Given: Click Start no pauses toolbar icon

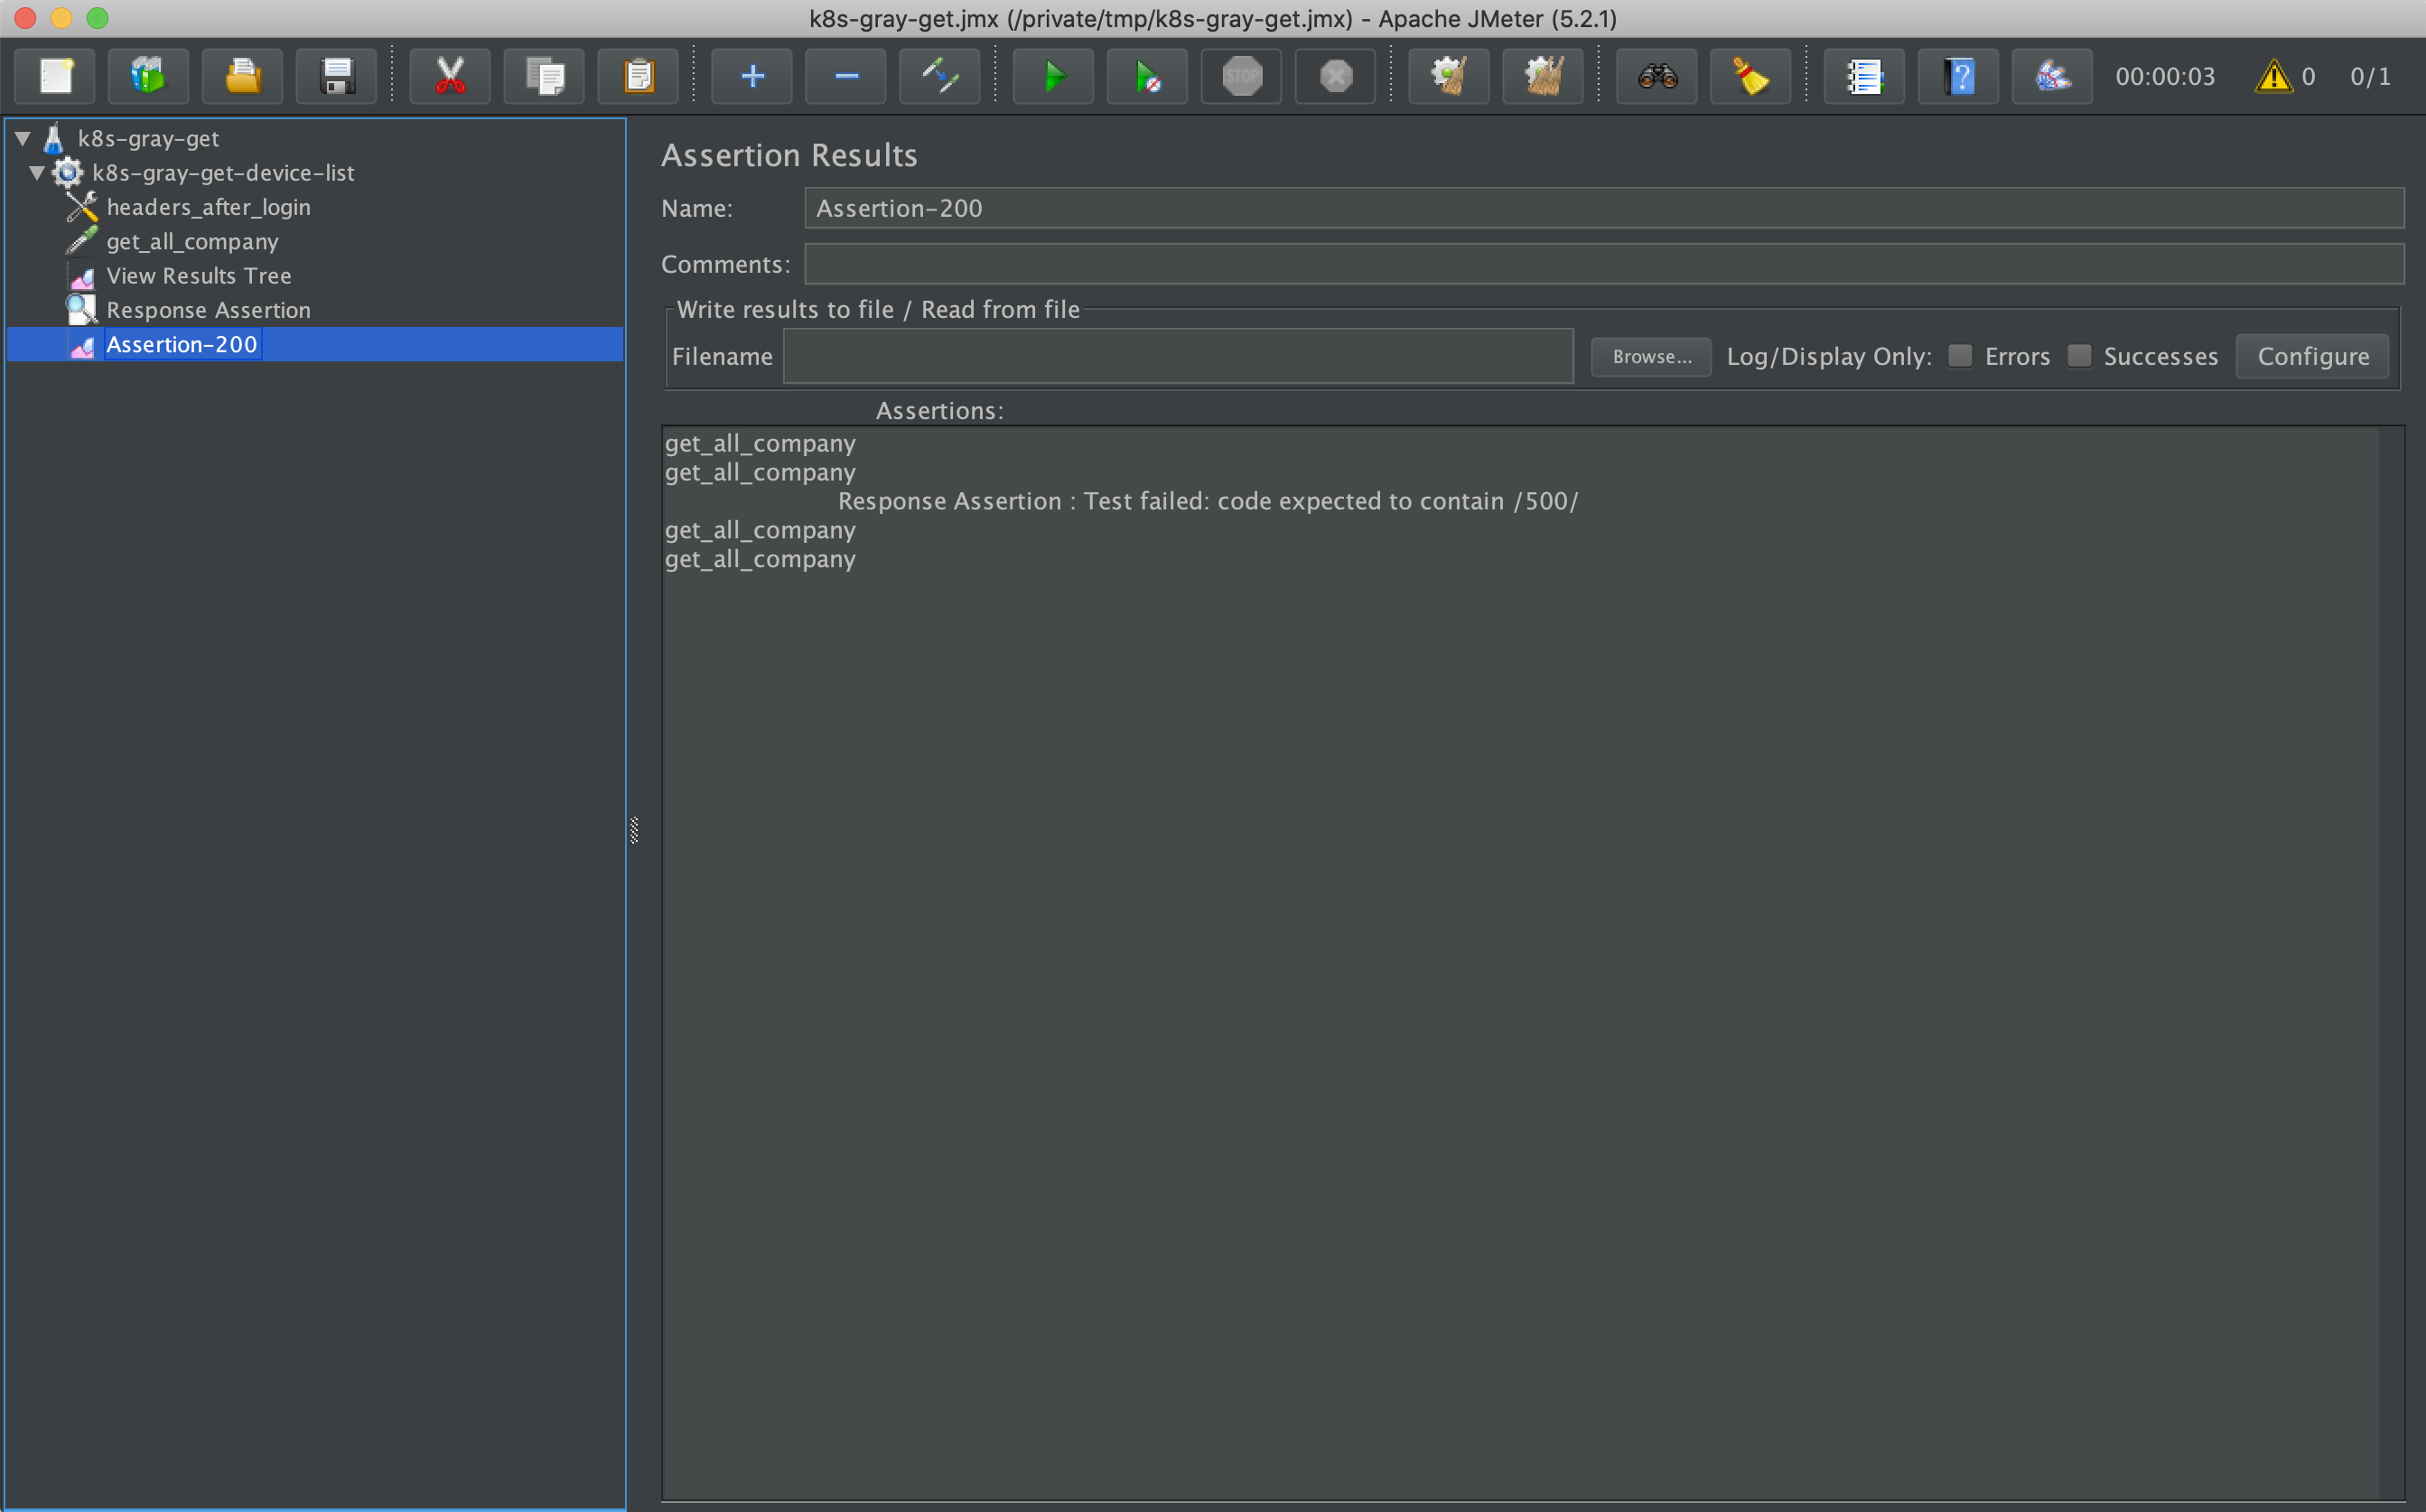Looking at the screenshot, I should pos(1147,76).
